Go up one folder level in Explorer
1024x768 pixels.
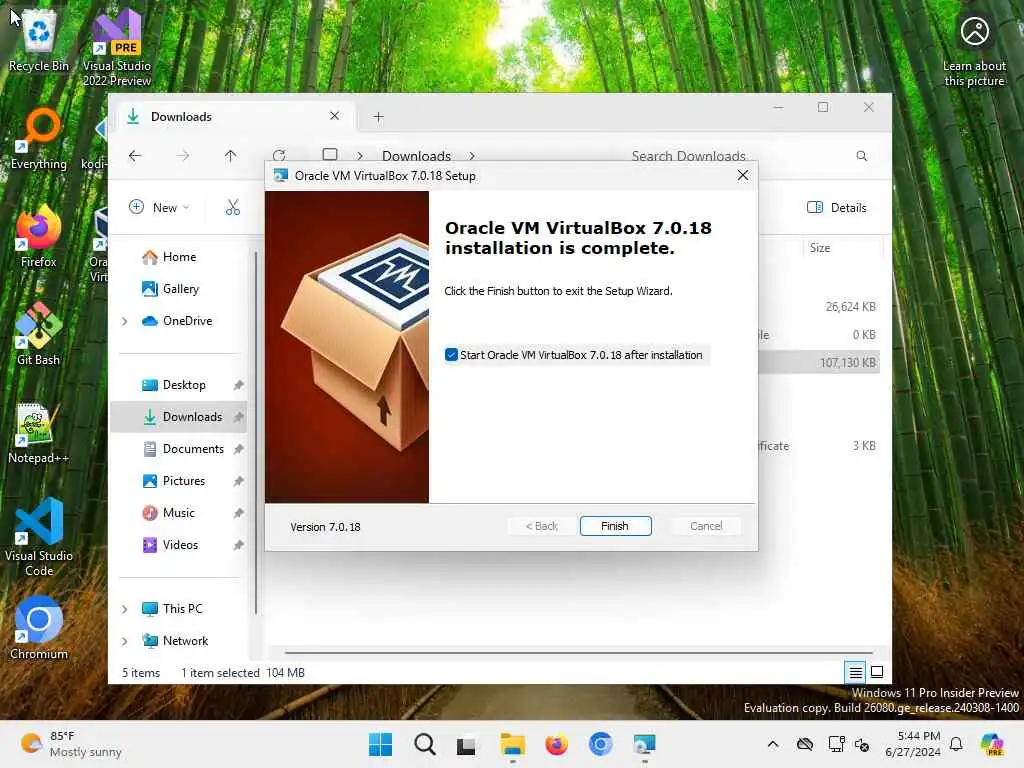pyautogui.click(x=231, y=155)
